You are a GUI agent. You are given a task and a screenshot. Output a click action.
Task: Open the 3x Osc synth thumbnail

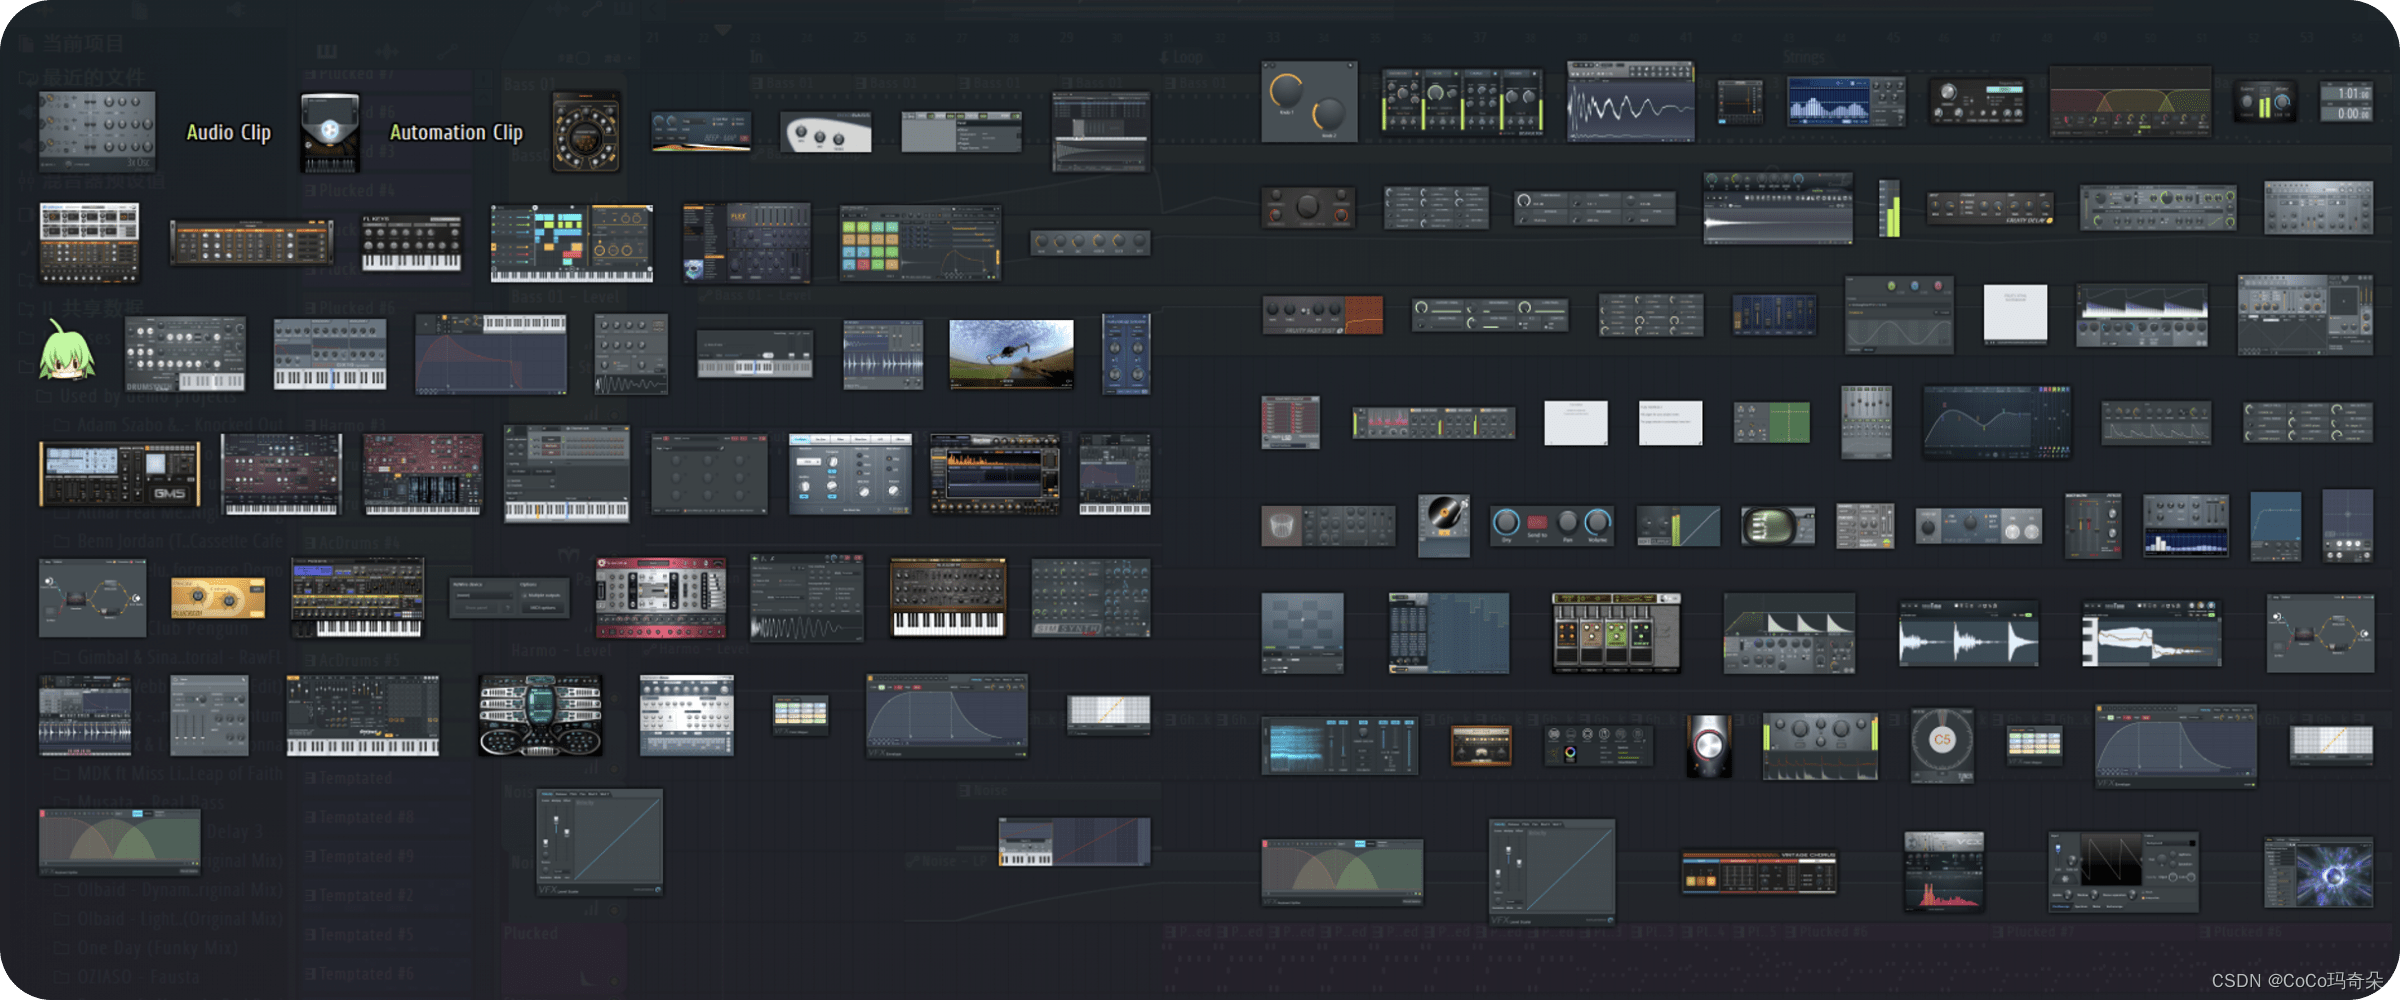point(97,130)
